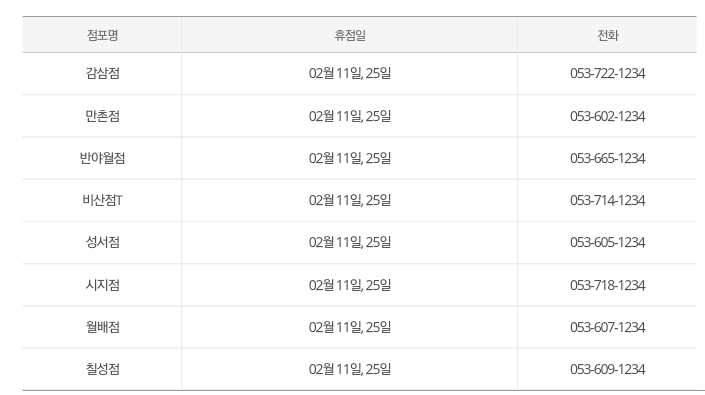Select the 칠성점 store name
Image resolution: width=705 pixels, height=395 pixels.
pyautogui.click(x=103, y=369)
